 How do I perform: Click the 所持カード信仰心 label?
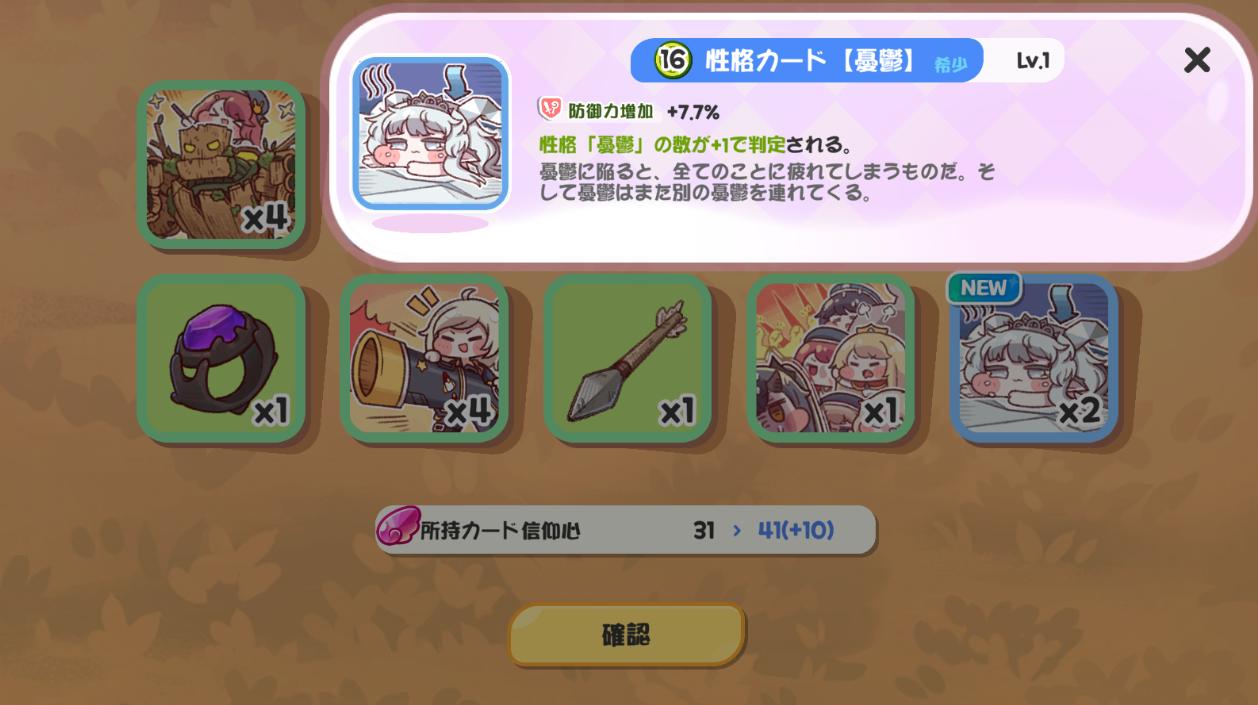click(500, 531)
